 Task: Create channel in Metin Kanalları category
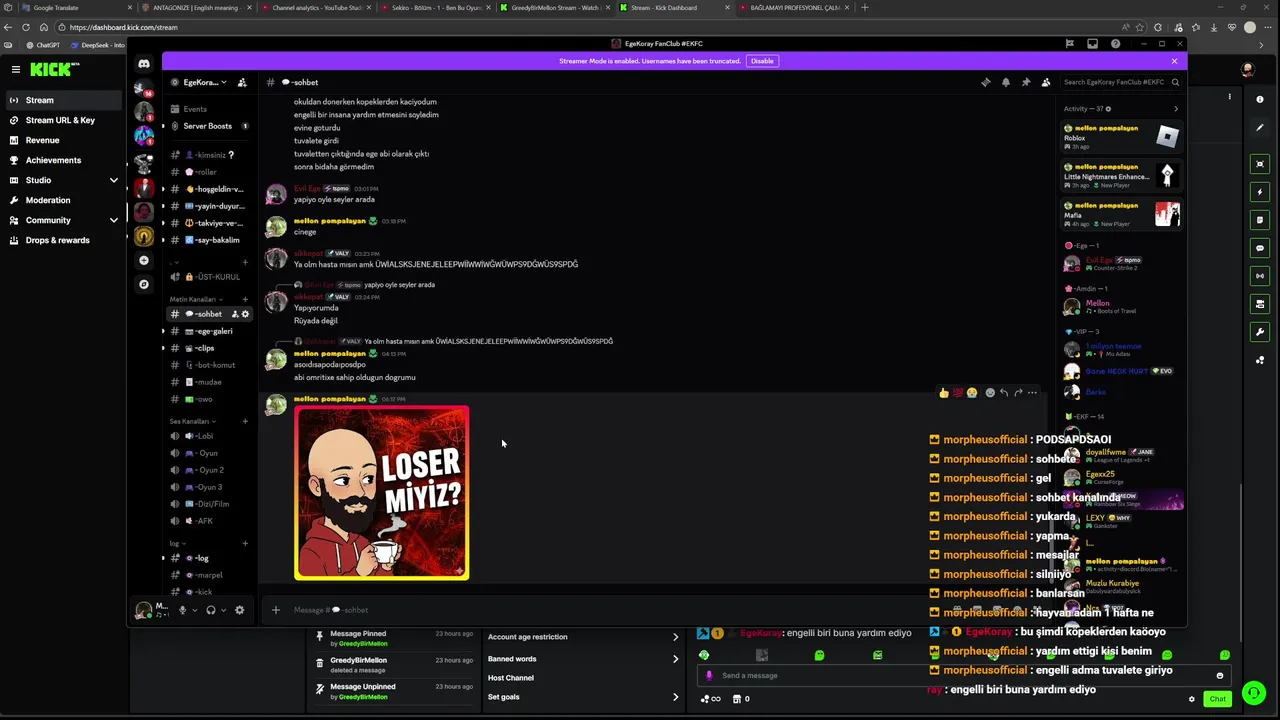coord(245,299)
